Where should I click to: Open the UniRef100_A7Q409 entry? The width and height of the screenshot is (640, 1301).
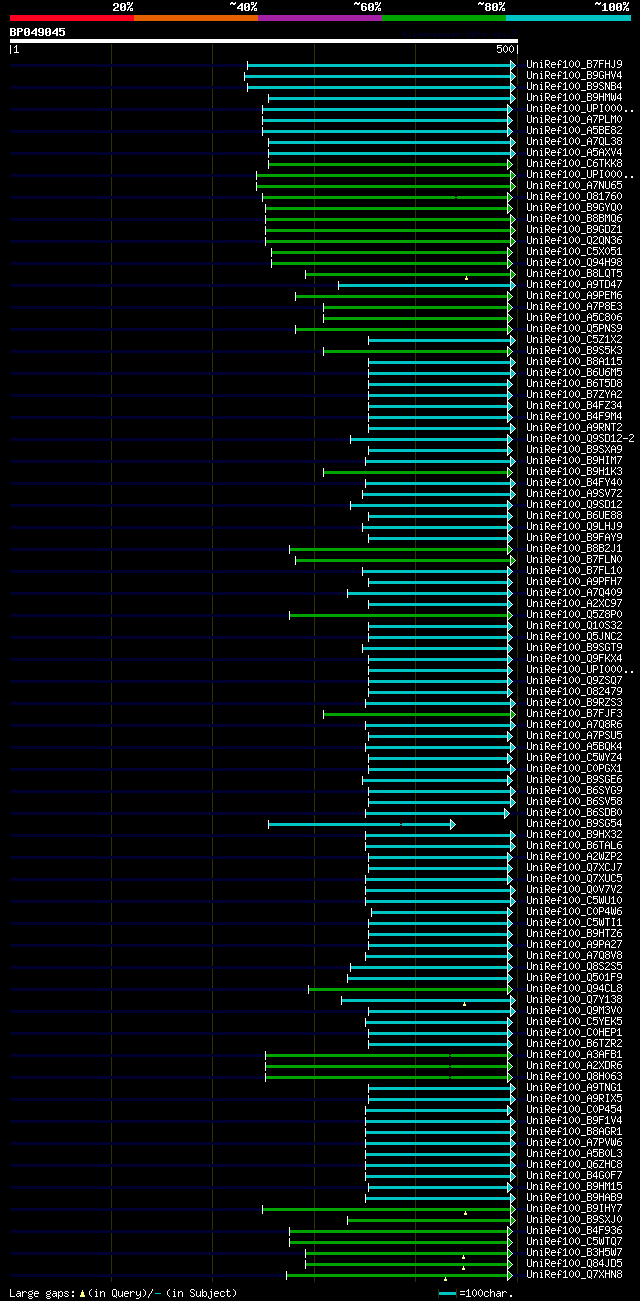574,592
